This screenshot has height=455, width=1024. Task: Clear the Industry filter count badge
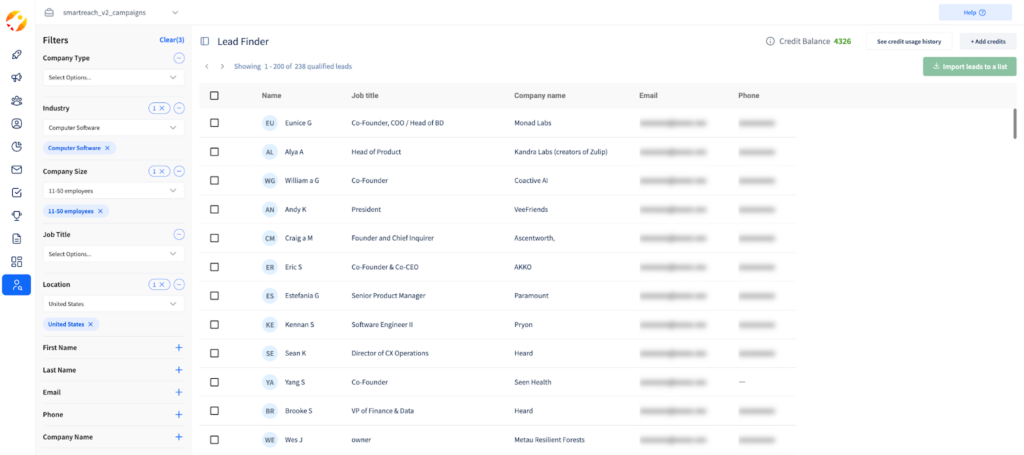click(159, 108)
